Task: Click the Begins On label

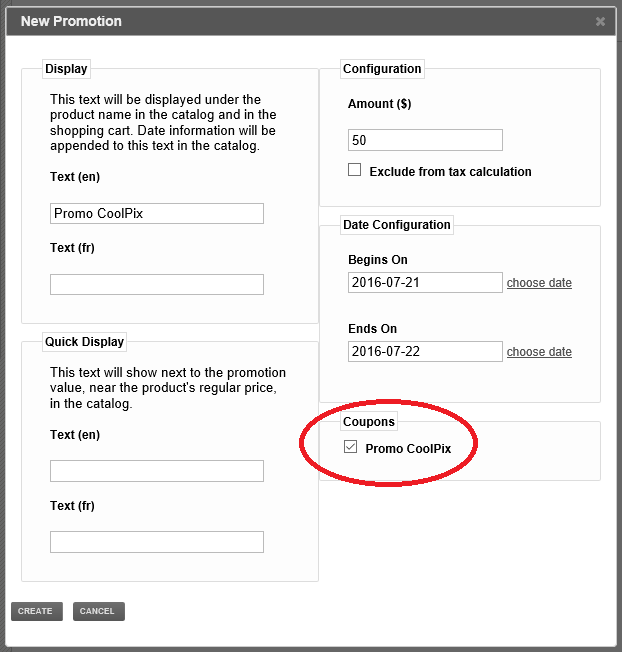Action: [x=378, y=259]
